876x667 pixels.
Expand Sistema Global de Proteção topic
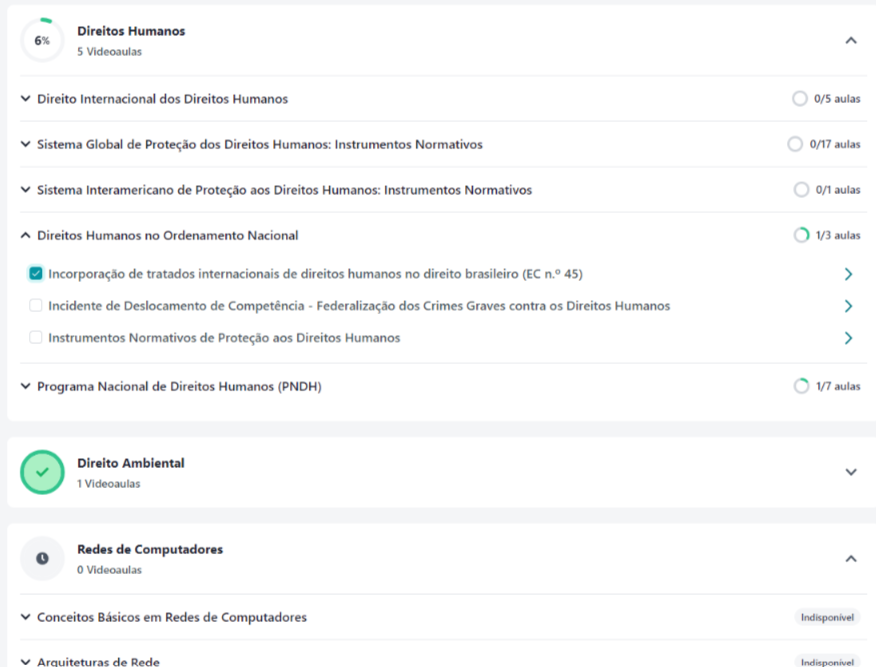25,144
